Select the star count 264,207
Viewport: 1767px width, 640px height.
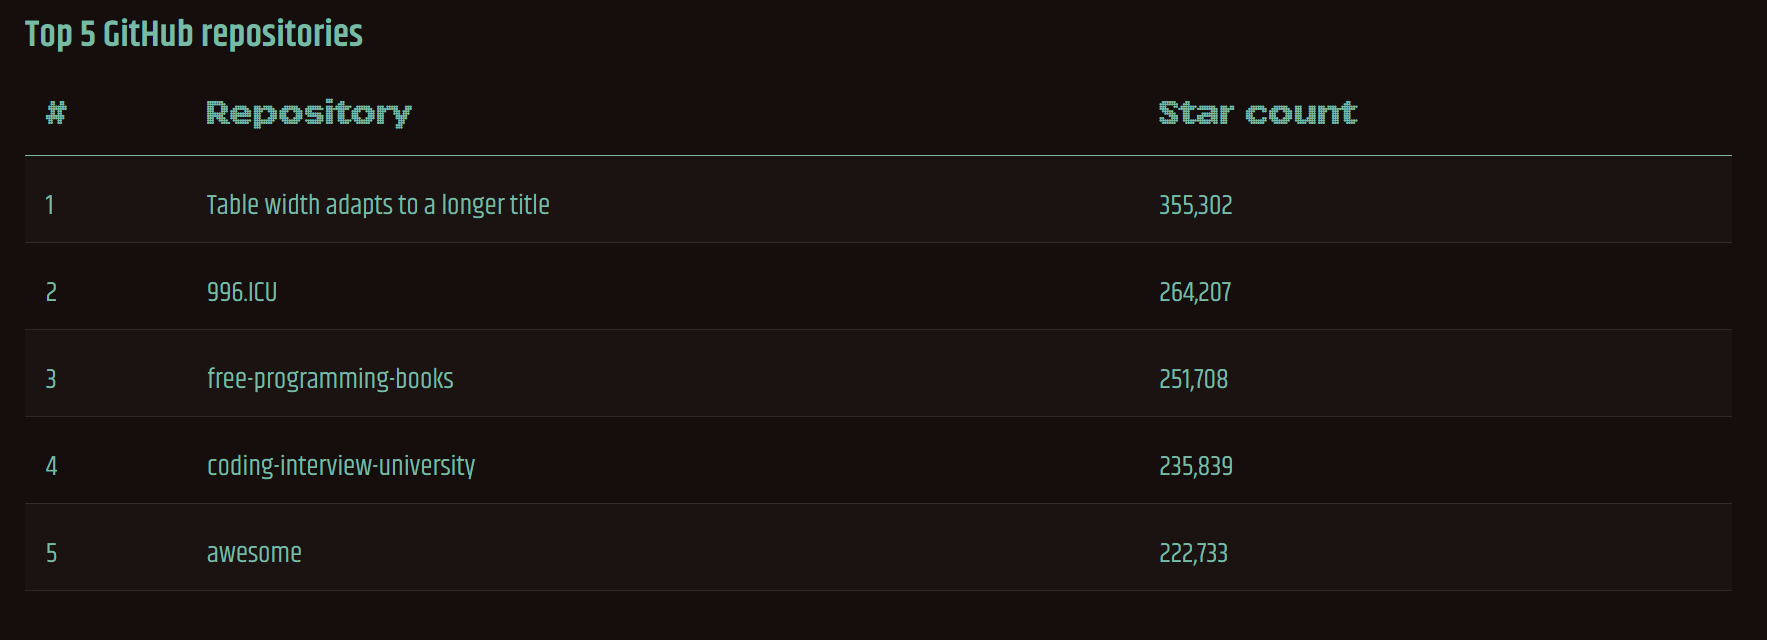click(1195, 292)
